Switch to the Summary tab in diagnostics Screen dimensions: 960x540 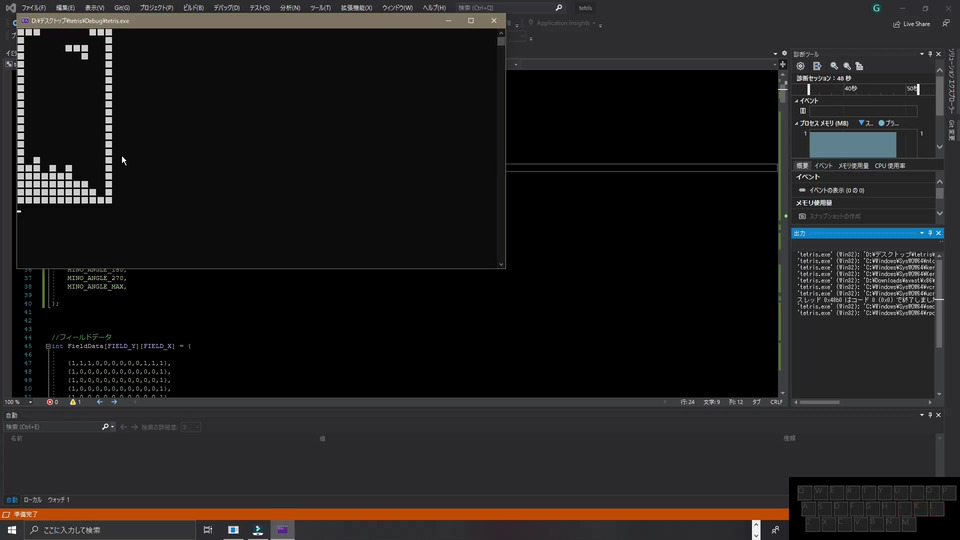coord(802,166)
